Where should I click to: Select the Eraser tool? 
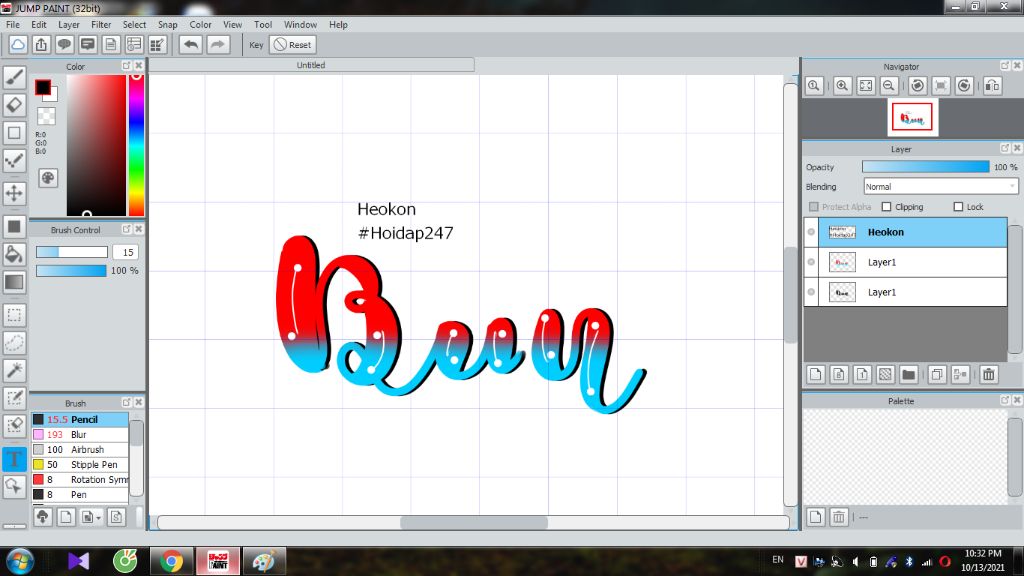[14, 105]
